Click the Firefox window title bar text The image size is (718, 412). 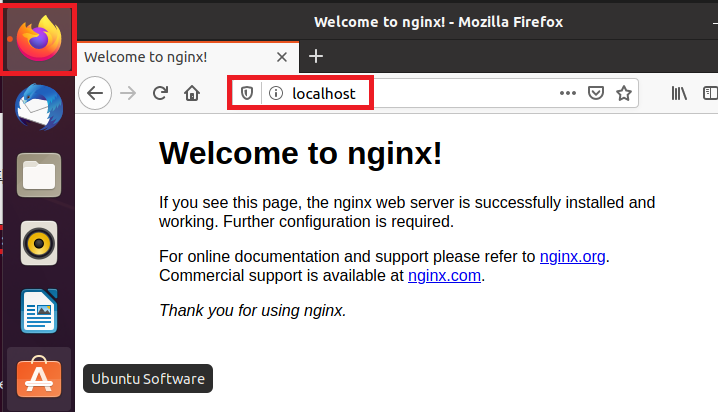pyautogui.click(x=438, y=22)
